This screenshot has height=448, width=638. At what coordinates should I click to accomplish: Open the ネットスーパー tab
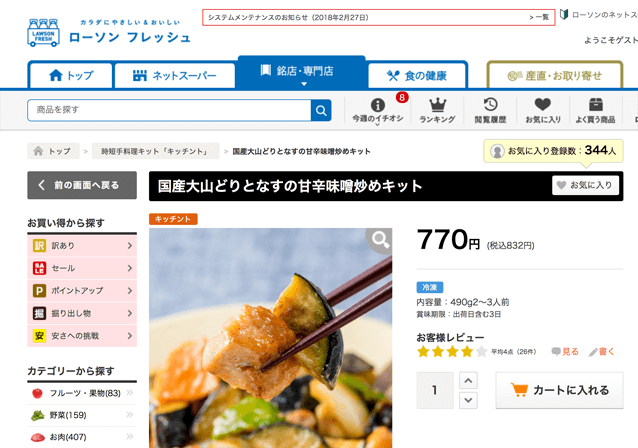pos(175,76)
